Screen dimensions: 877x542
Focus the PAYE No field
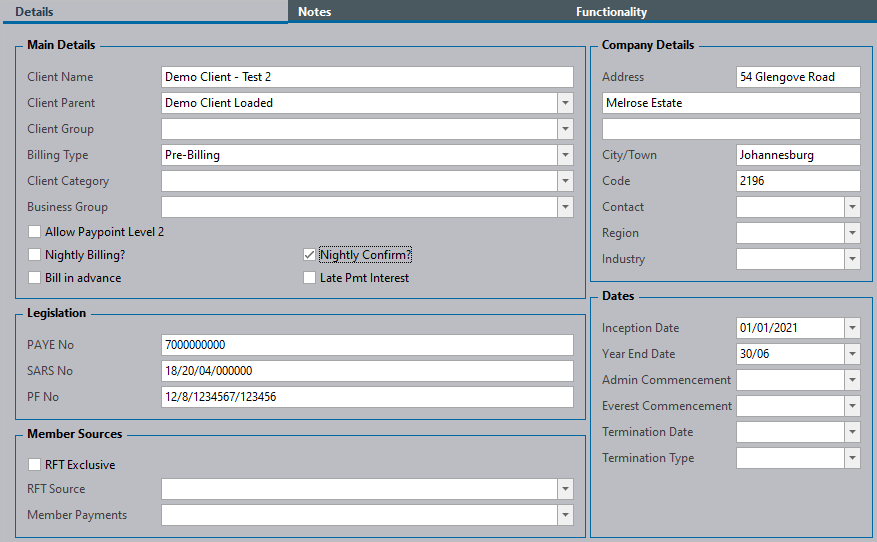pyautogui.click(x=367, y=345)
